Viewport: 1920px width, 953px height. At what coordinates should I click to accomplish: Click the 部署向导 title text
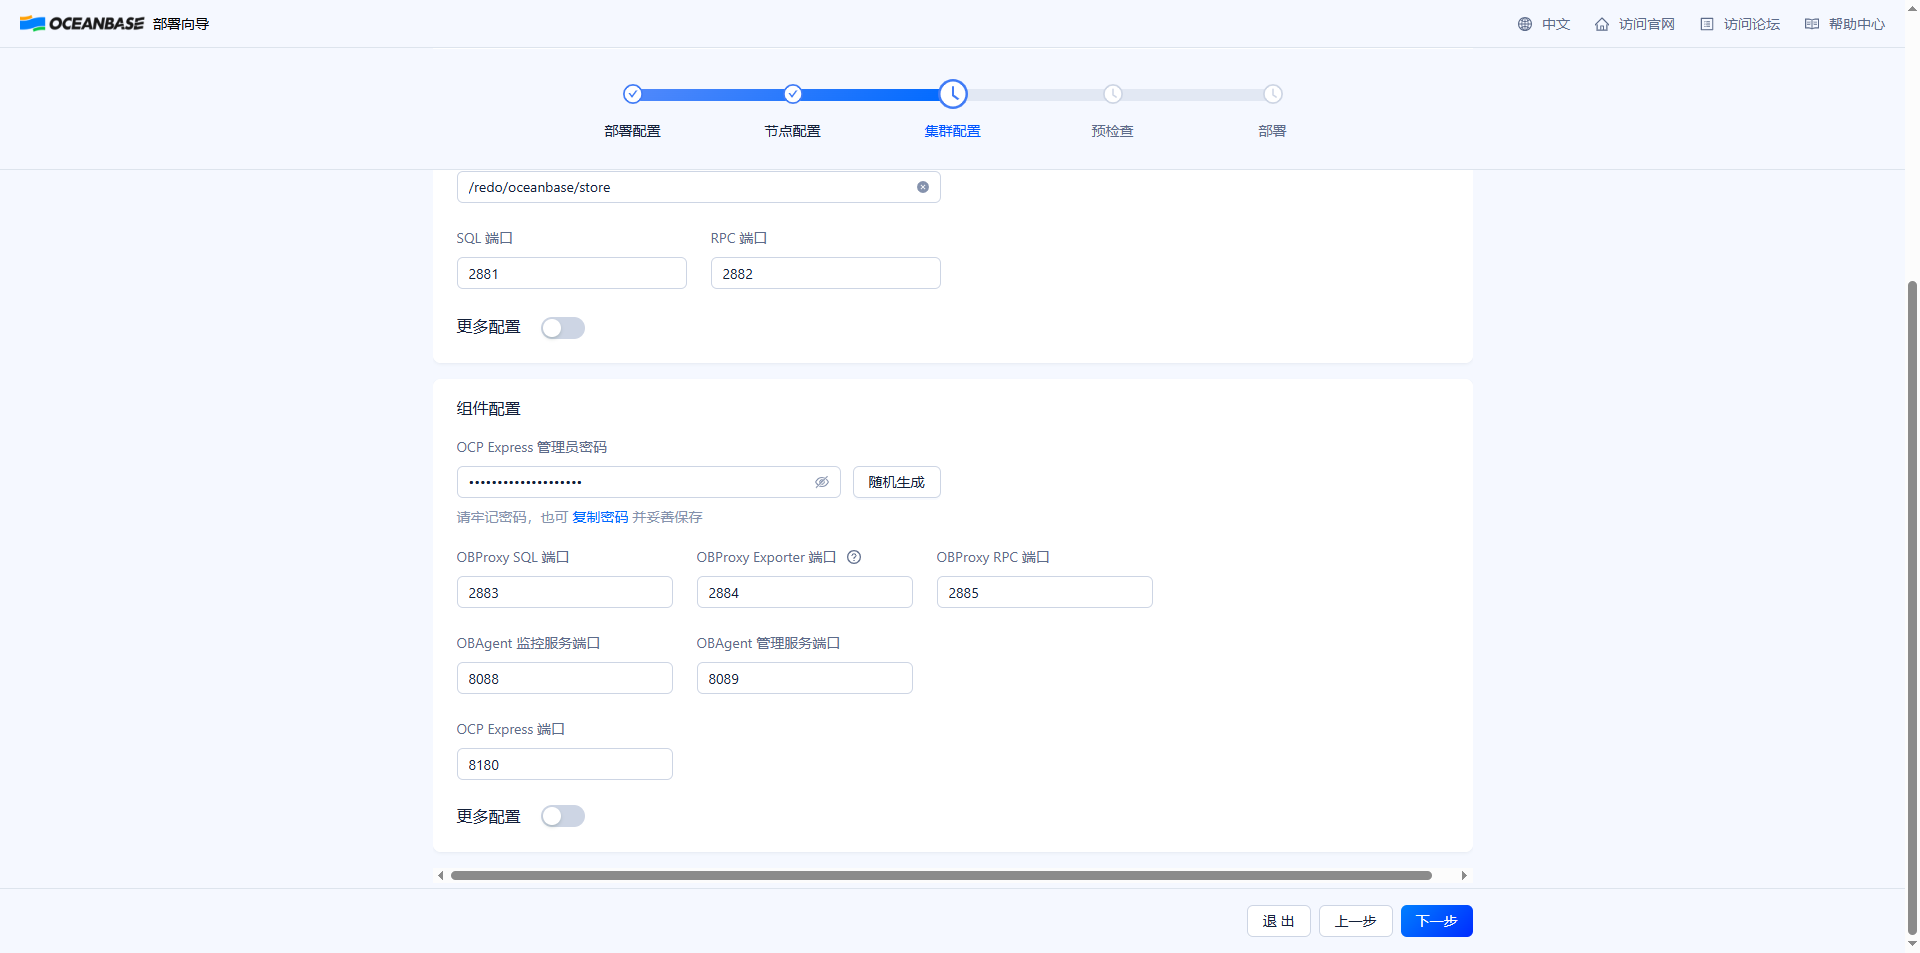tap(181, 24)
